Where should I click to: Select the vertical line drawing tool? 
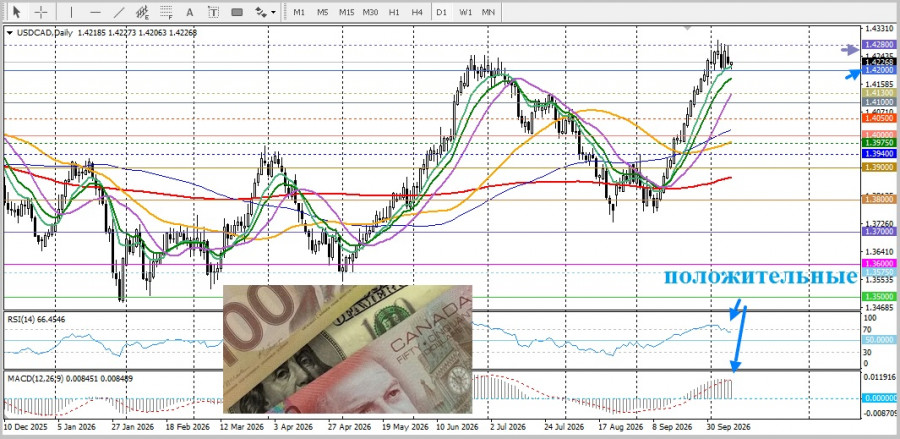[71, 11]
